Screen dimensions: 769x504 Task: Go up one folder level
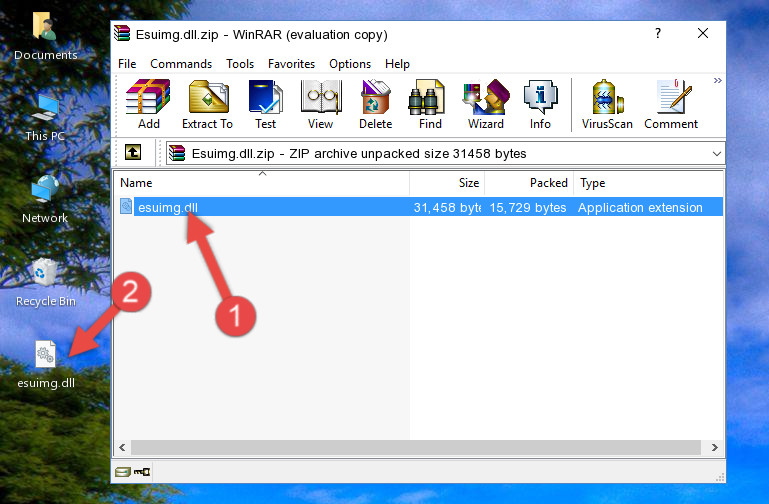(133, 152)
